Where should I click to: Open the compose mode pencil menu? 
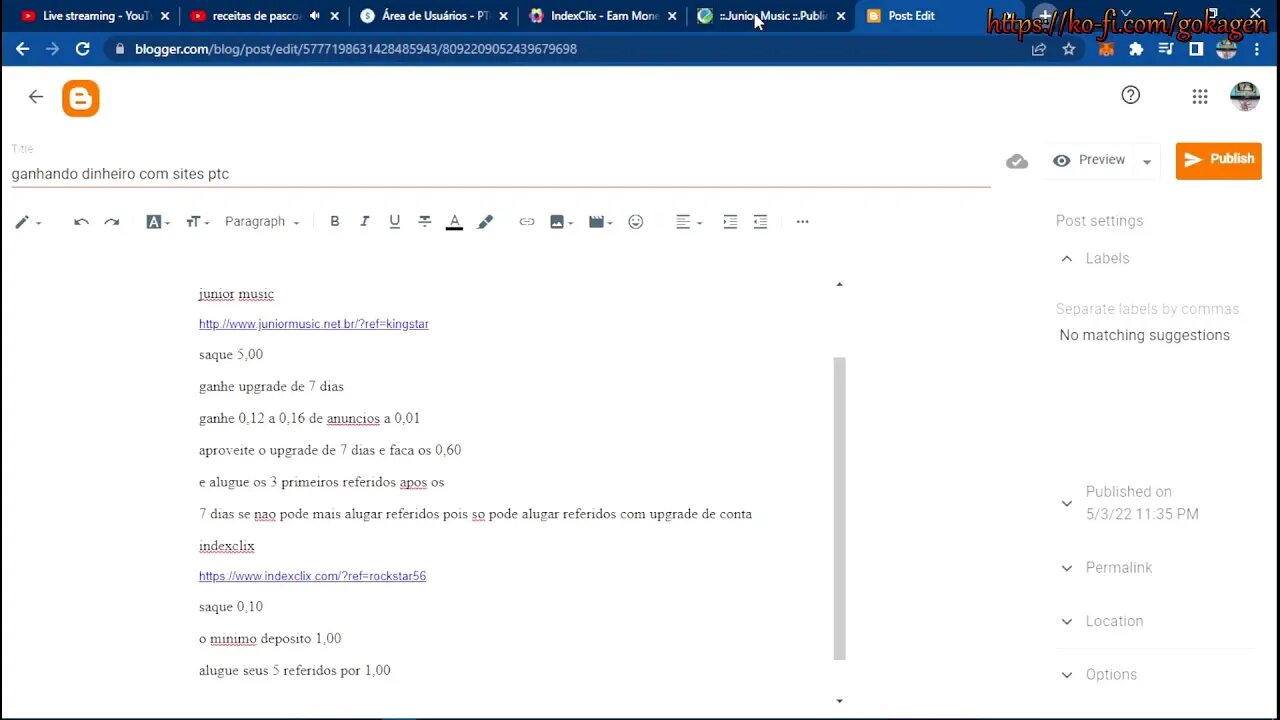click(x=27, y=222)
